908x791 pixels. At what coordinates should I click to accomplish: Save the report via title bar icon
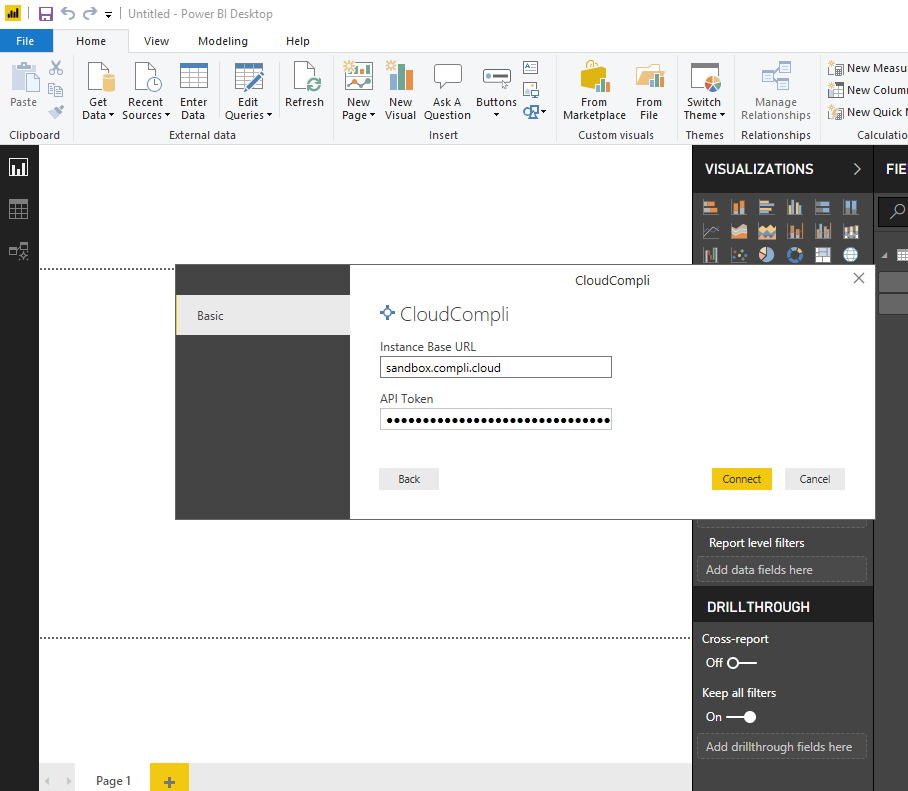point(46,14)
